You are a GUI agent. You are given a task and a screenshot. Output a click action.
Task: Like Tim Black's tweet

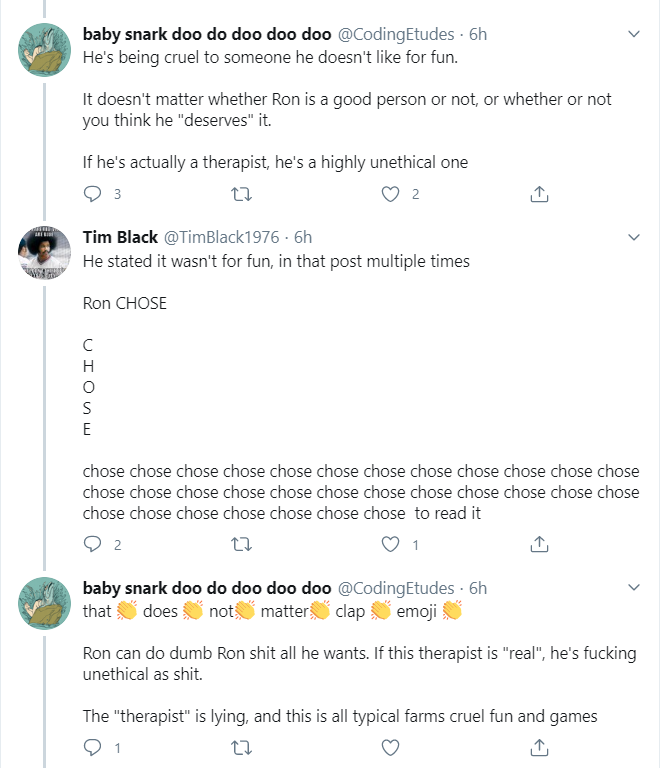pos(390,544)
